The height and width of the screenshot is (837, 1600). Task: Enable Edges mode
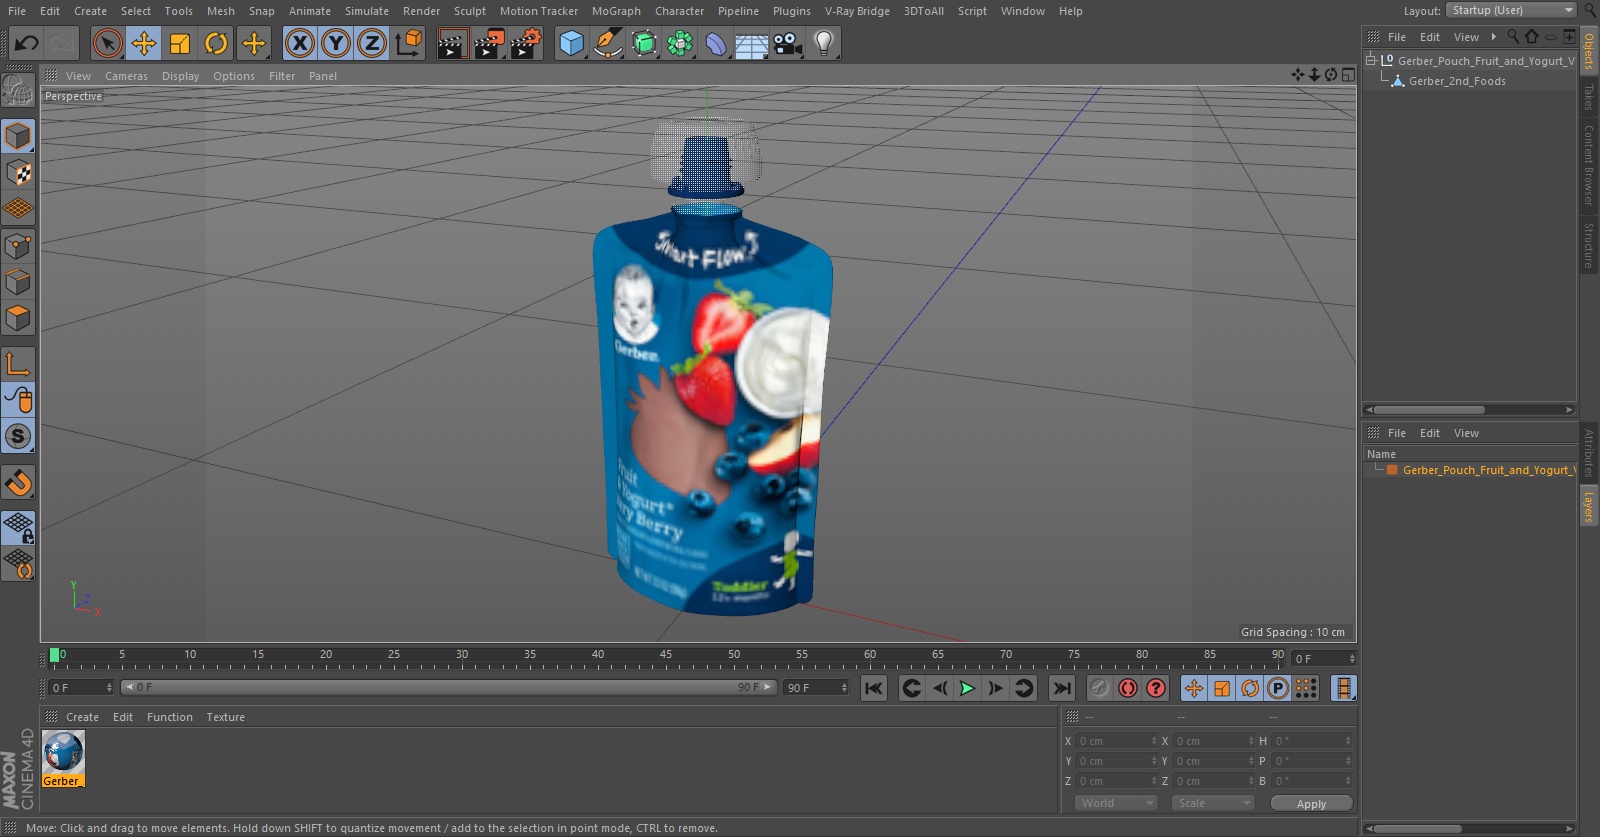click(x=18, y=282)
